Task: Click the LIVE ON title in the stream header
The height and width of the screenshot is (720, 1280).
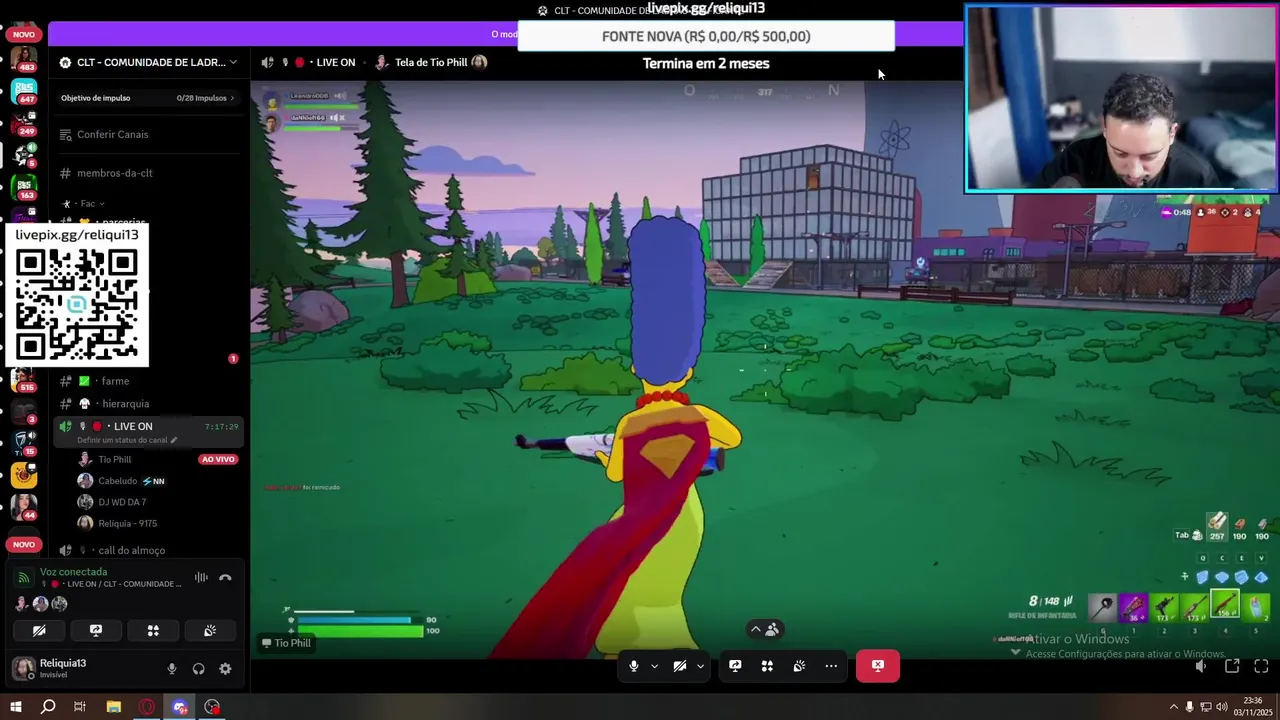Action: [335, 62]
